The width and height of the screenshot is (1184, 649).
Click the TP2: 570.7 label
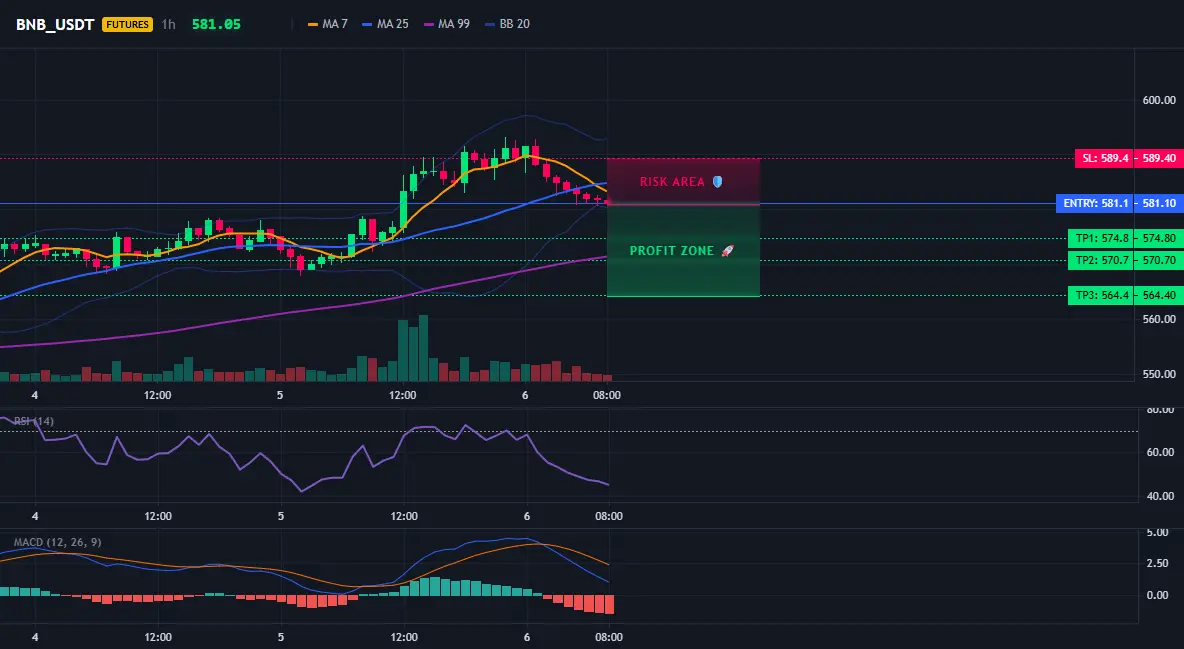coord(1102,261)
